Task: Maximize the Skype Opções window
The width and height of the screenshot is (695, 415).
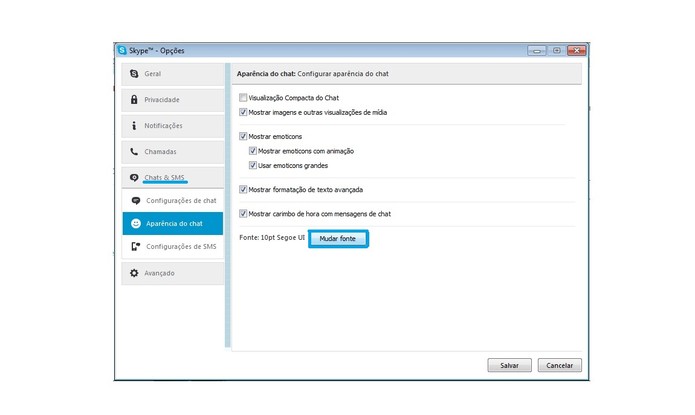Action: (x=556, y=51)
